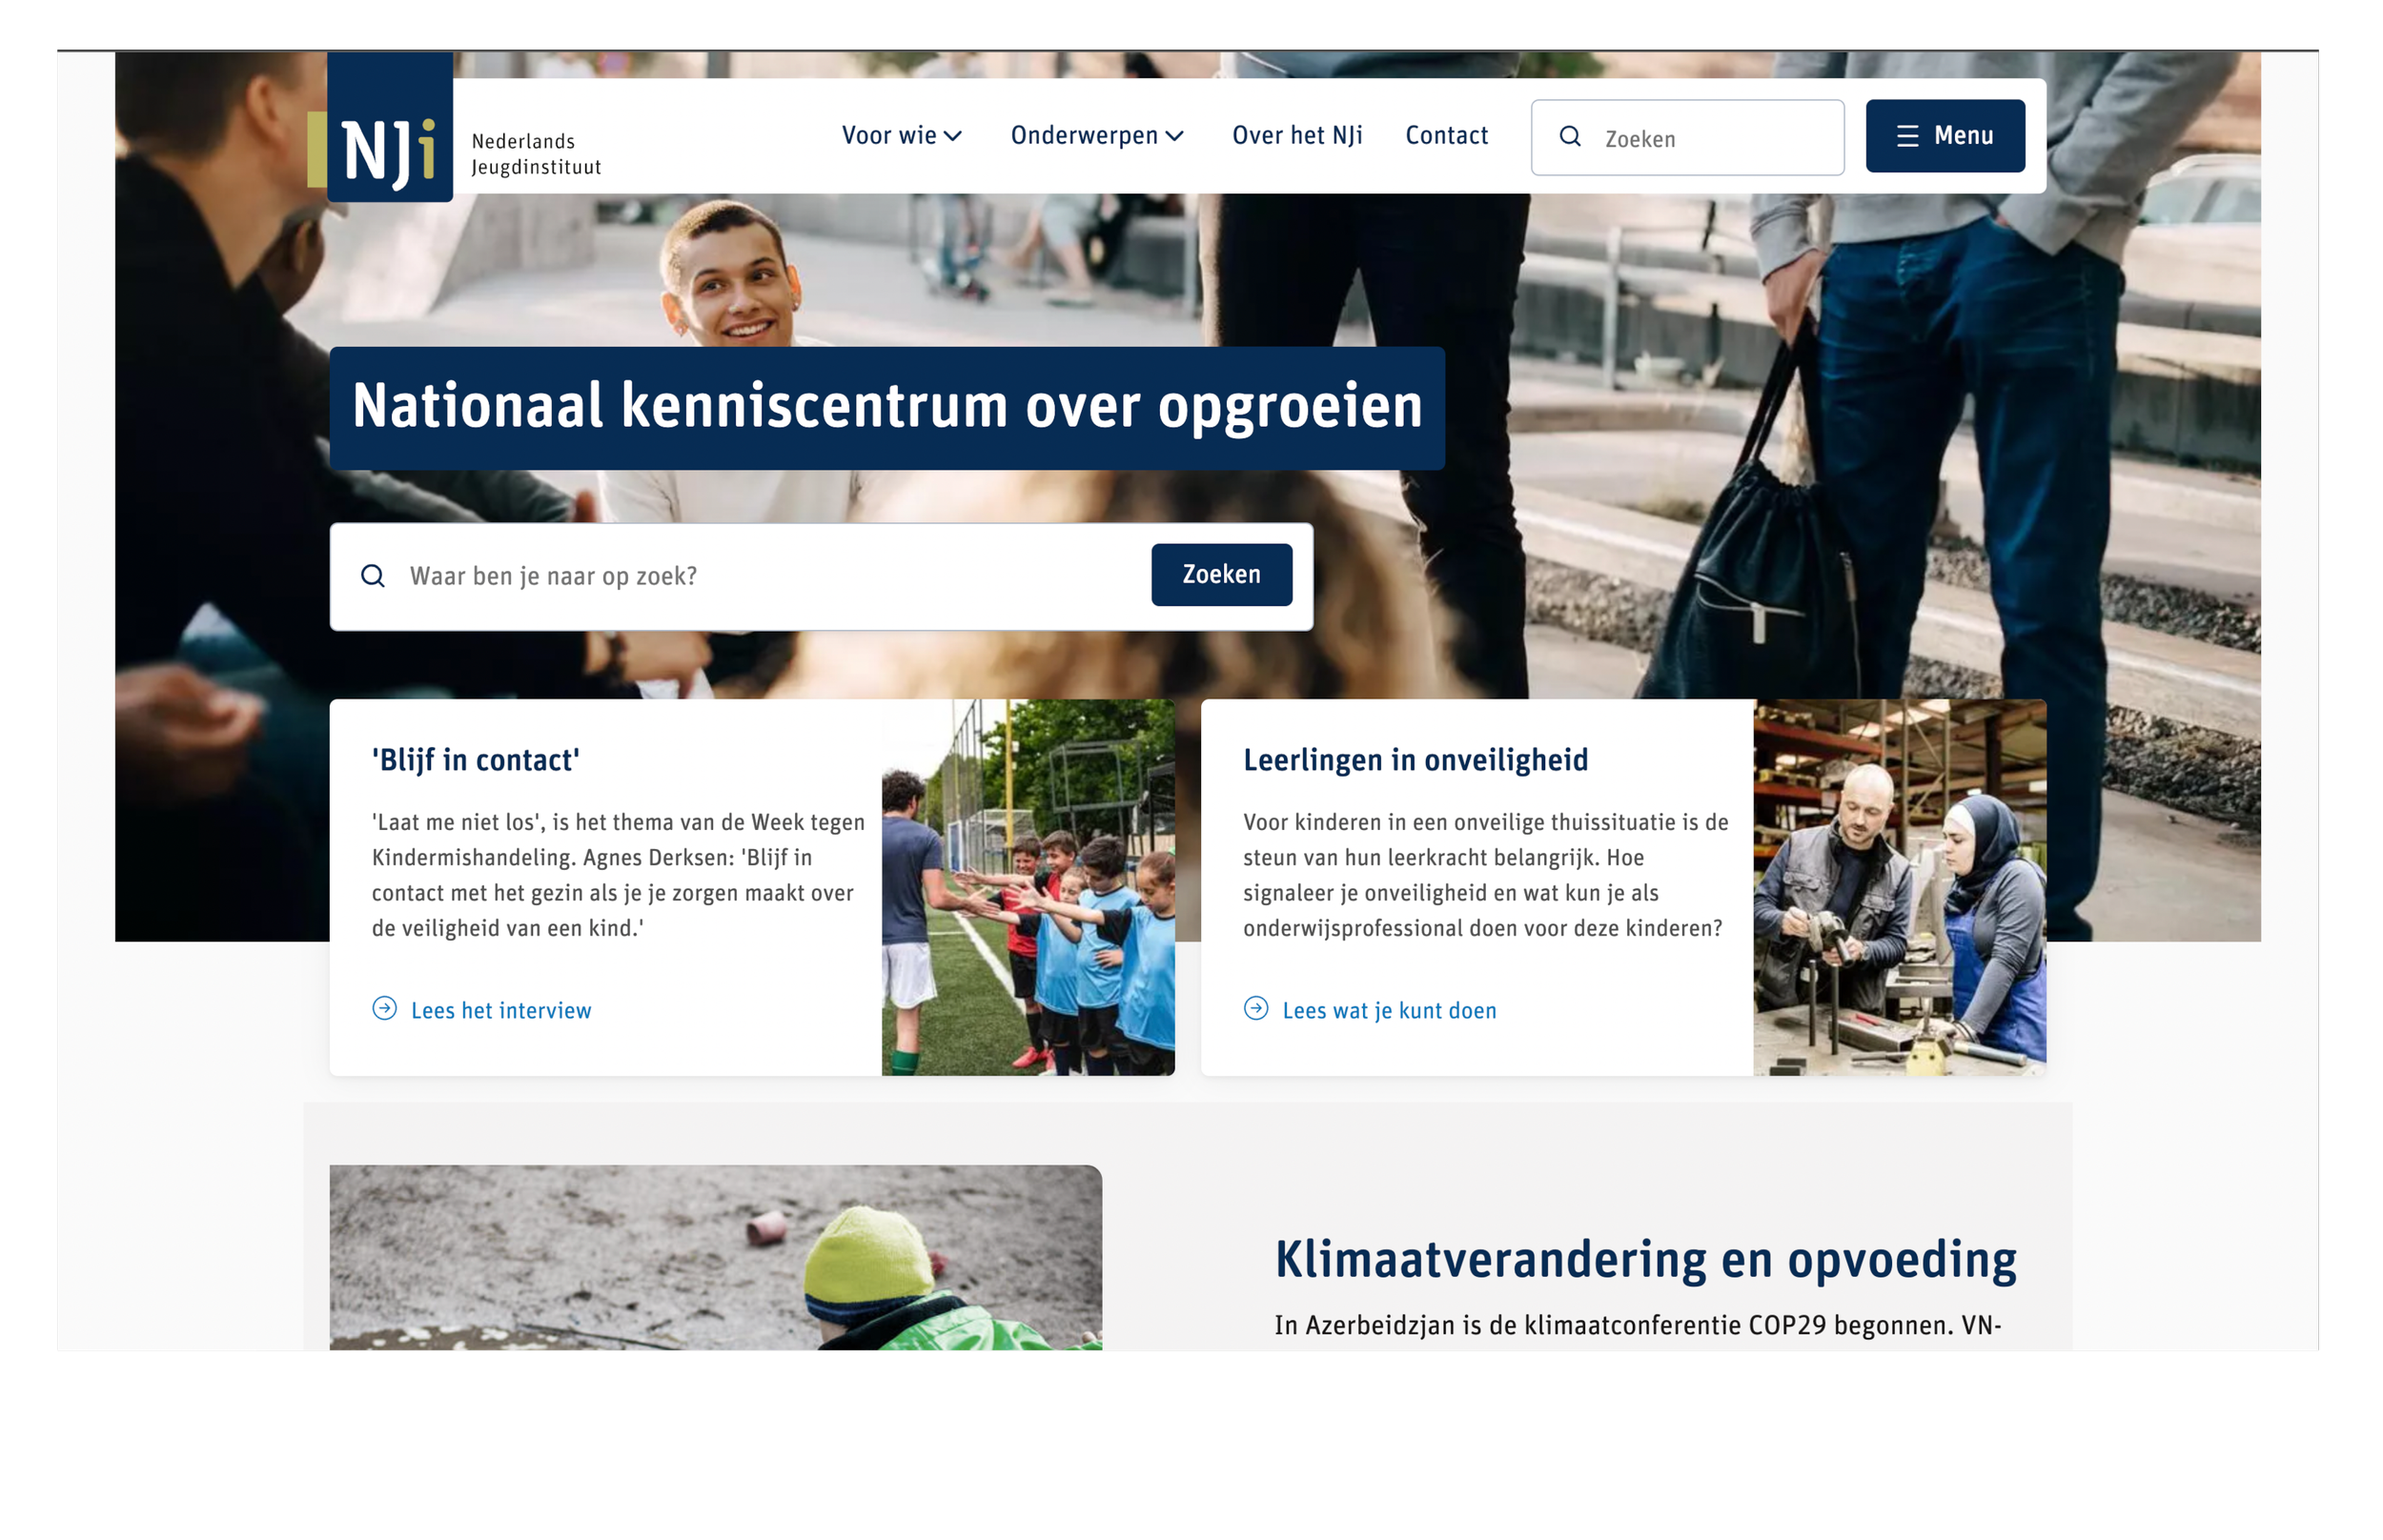Open the football kids high-five photo
2383x1540 pixels.
tap(1027, 887)
